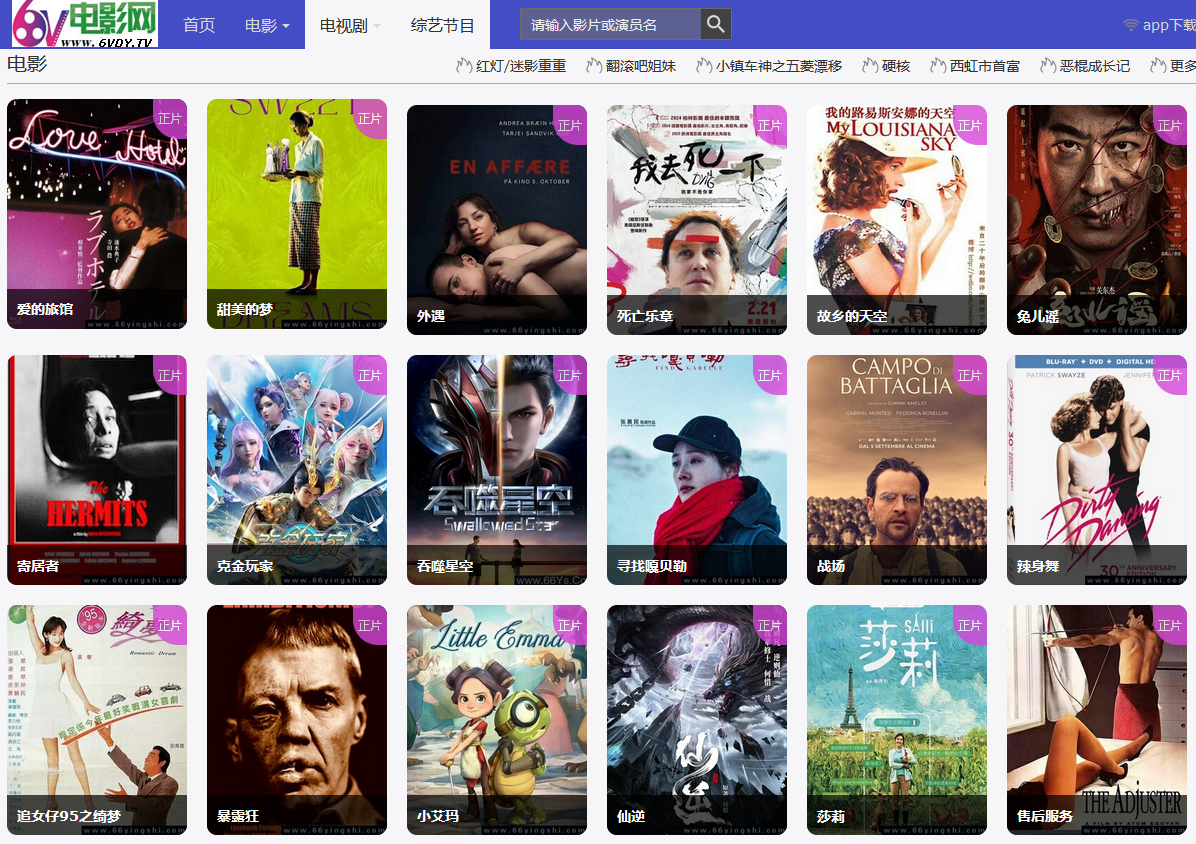1196x844 pixels.
Task: Select the 战场 movie thumbnail
Action: pos(897,470)
